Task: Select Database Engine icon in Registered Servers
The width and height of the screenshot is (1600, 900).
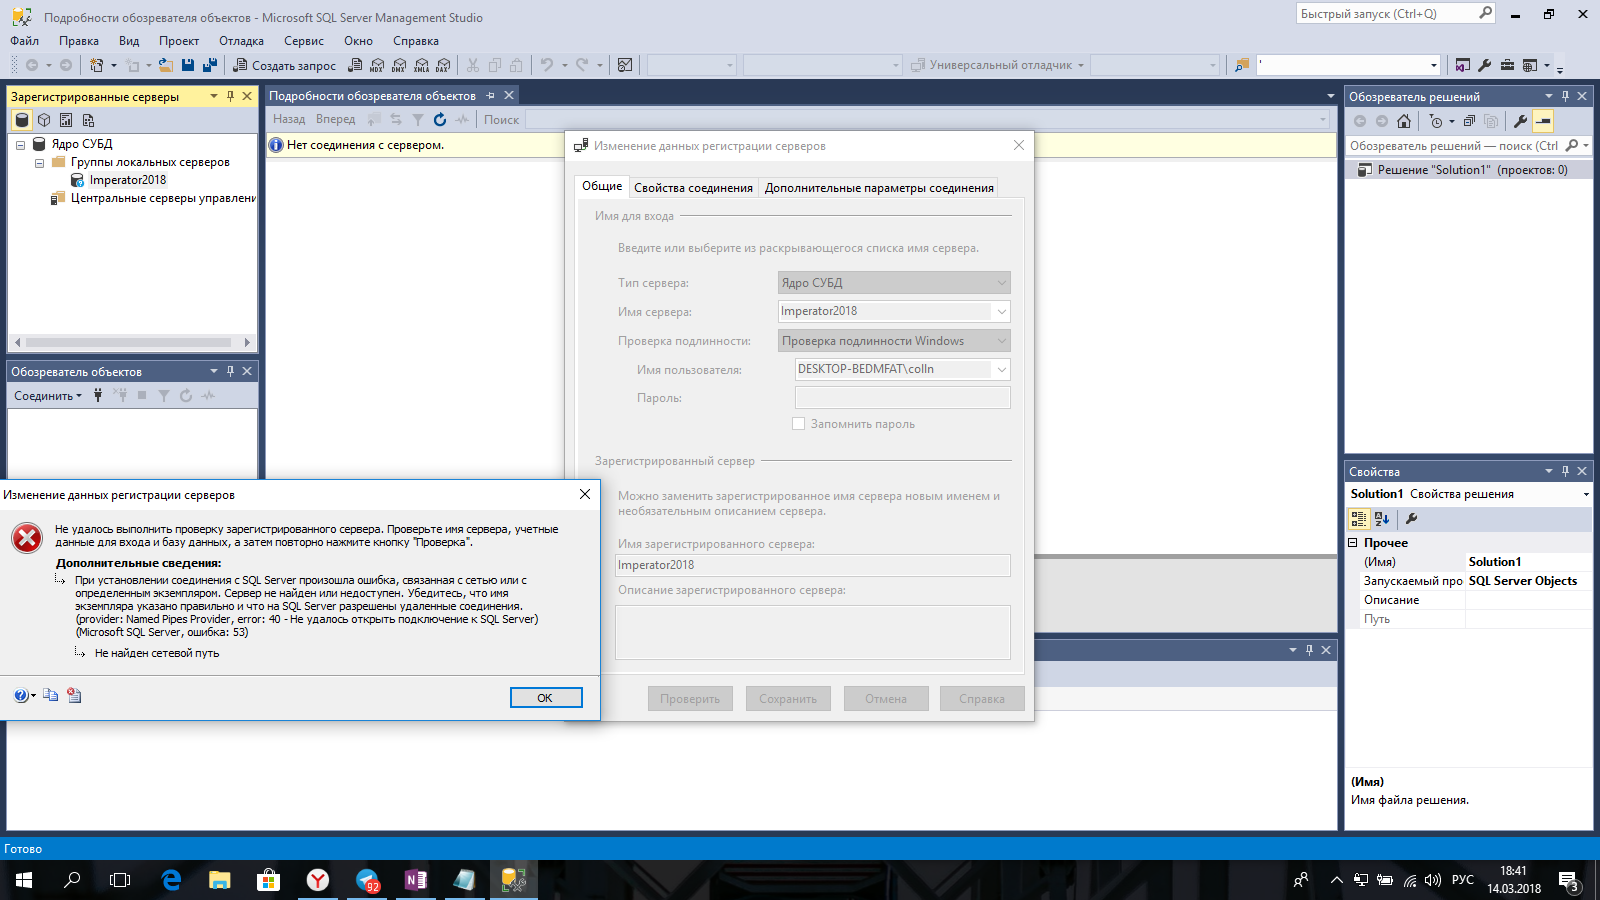Action: pos(22,120)
